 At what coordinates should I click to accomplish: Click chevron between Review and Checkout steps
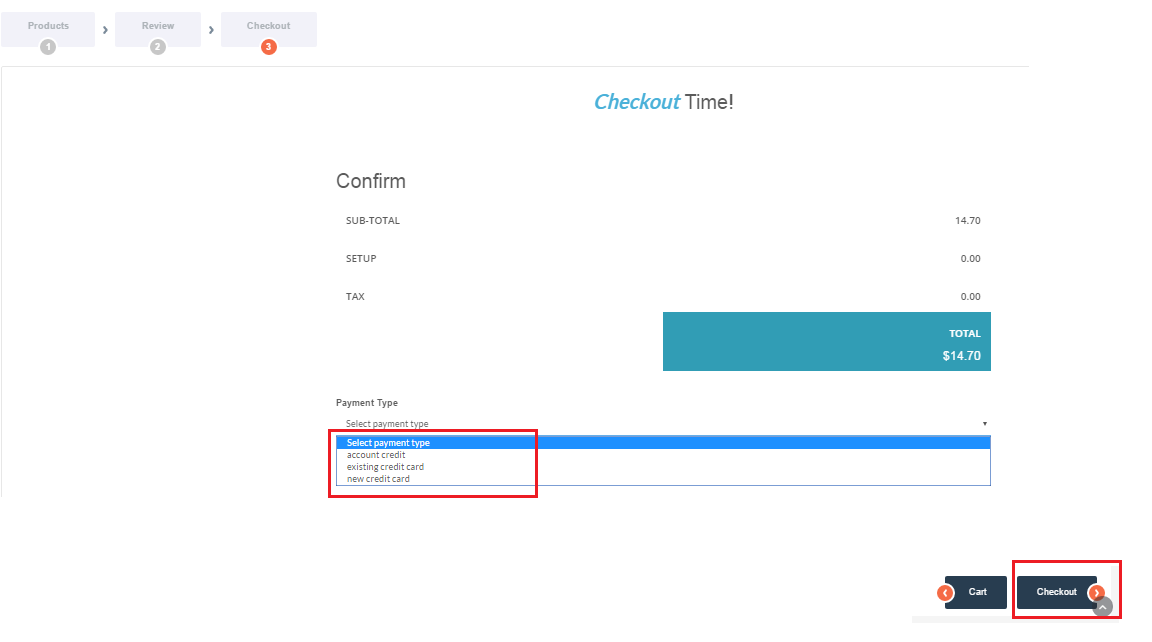tap(211, 30)
